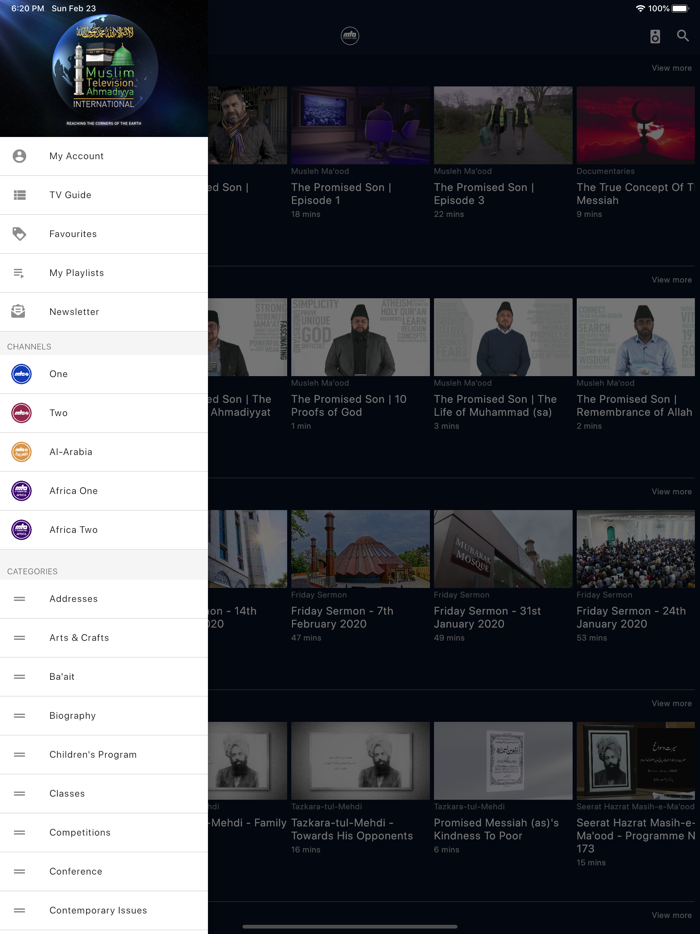The height and width of the screenshot is (934, 700).
Task: Tap the 'The Promised Son | Episode 1' title
Action: pos(341,194)
